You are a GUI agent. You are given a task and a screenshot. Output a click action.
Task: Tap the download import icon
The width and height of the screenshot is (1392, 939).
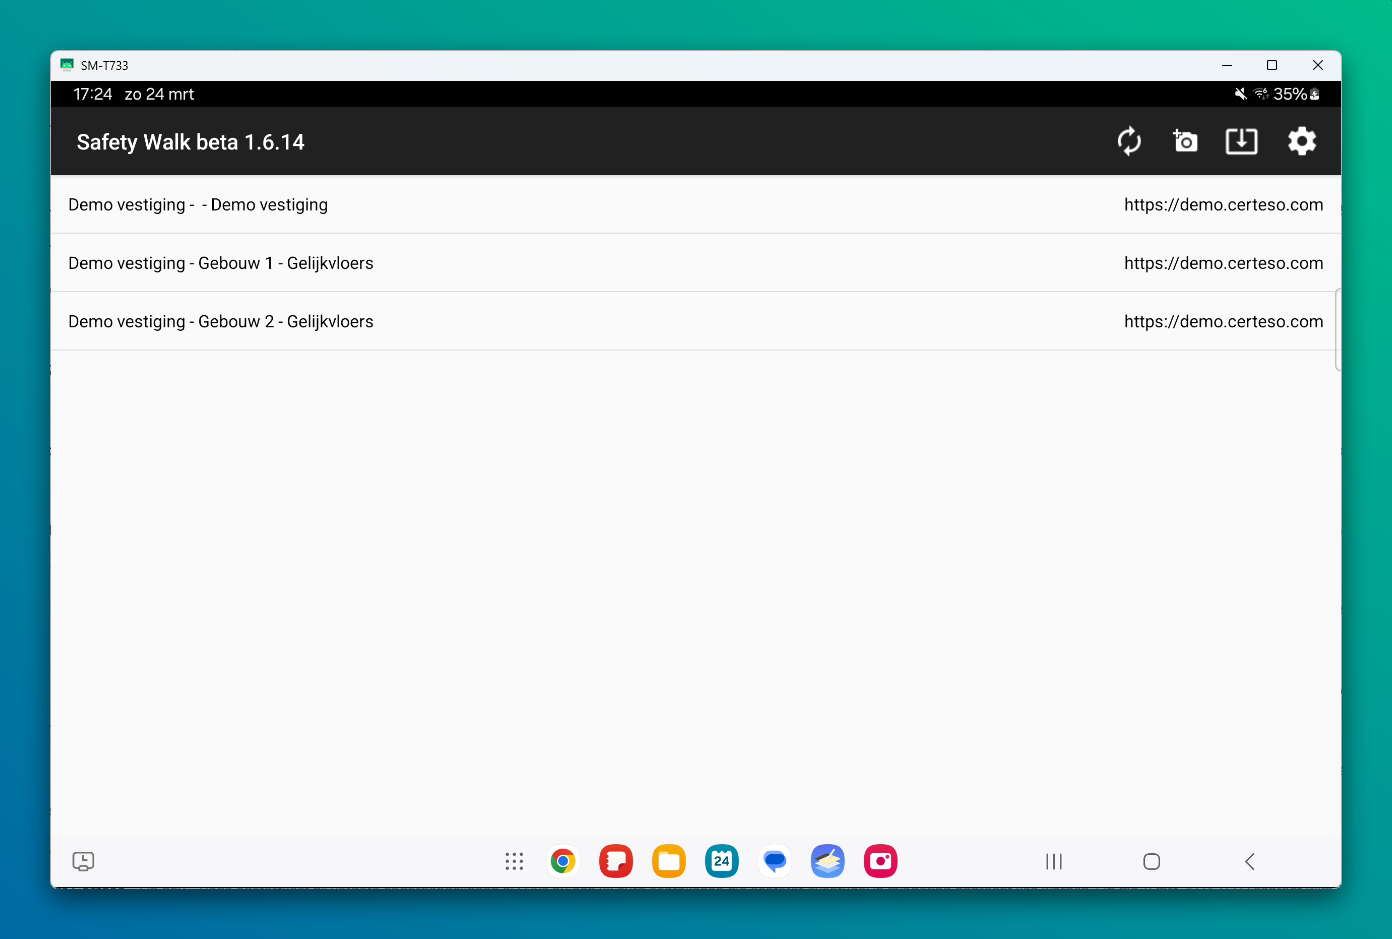(x=1241, y=141)
